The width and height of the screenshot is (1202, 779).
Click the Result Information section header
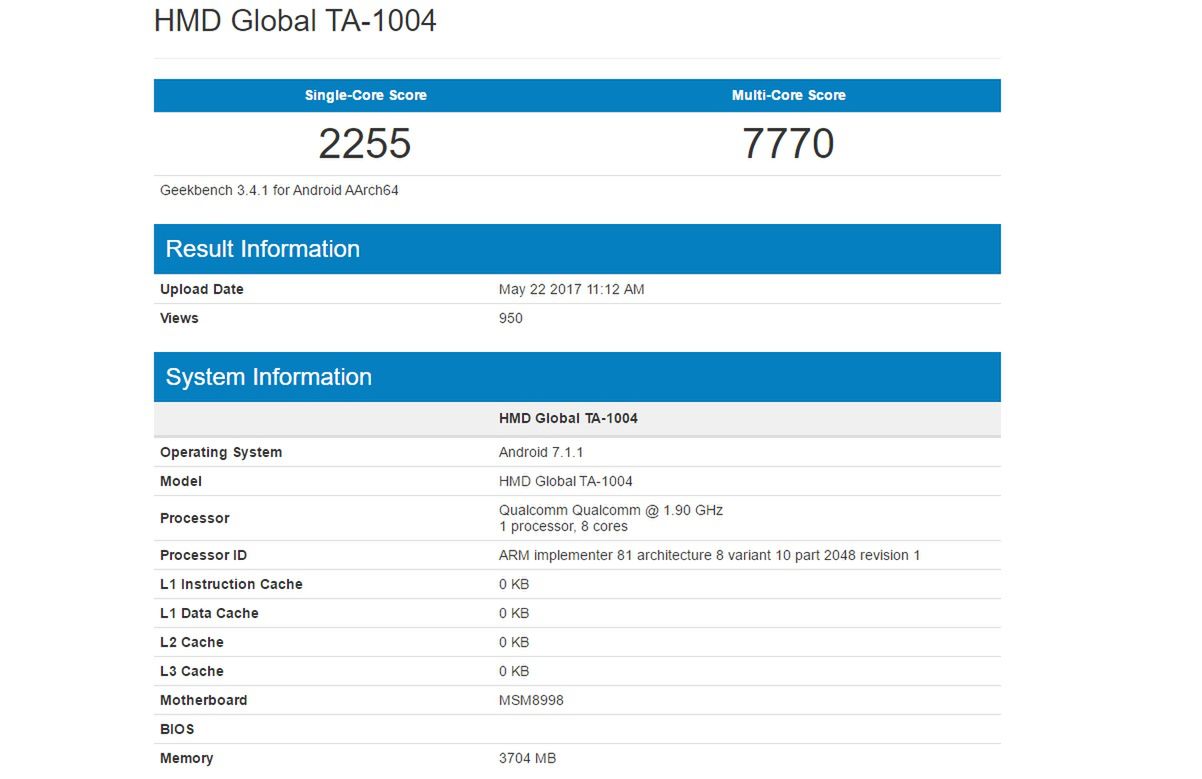point(577,249)
